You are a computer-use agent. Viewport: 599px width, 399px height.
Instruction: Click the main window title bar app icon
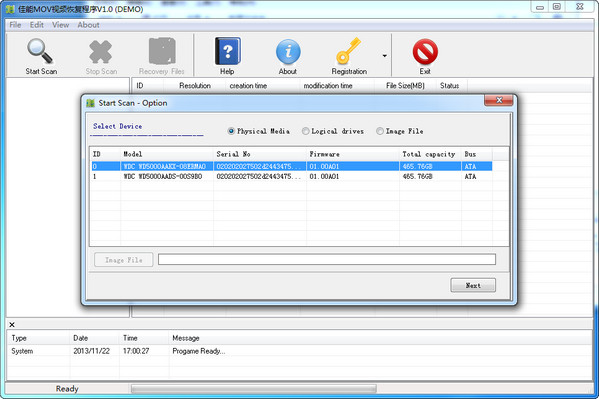tap(10, 9)
